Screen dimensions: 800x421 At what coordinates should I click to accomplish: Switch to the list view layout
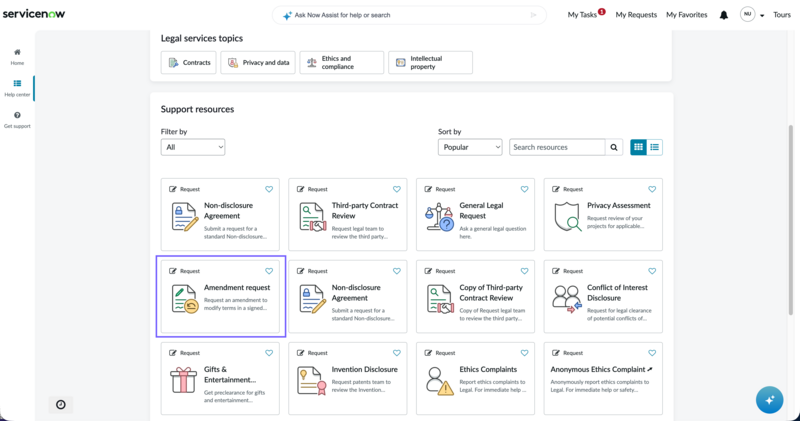(x=655, y=147)
